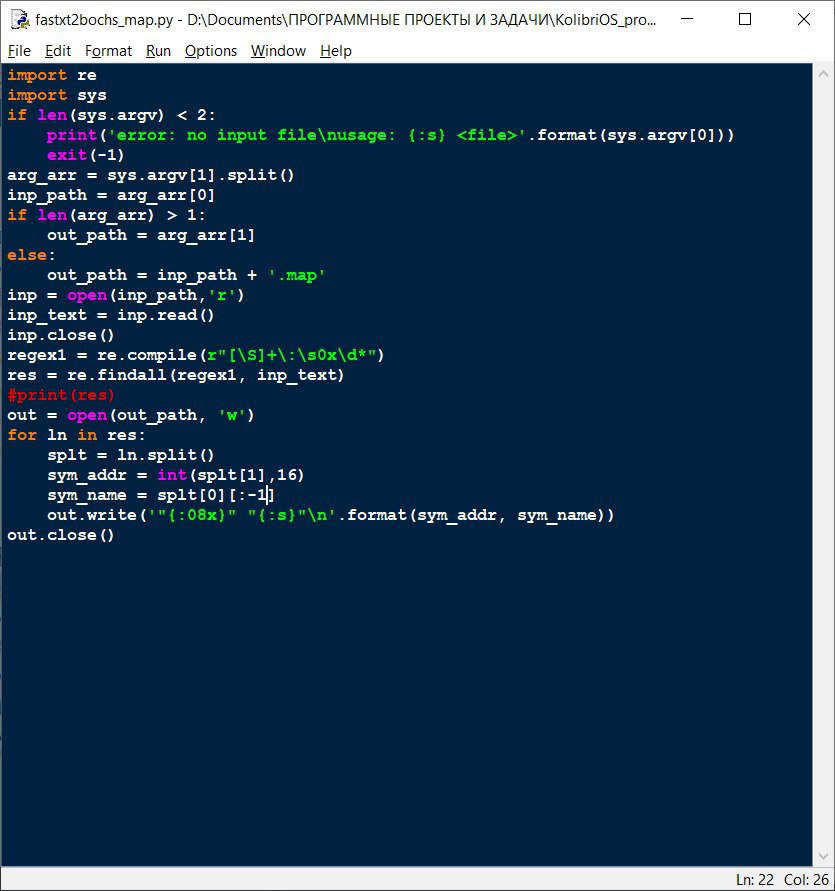Click the Python IDLE icon in title bar
Image resolution: width=835 pixels, height=891 pixels.
tap(20, 19)
